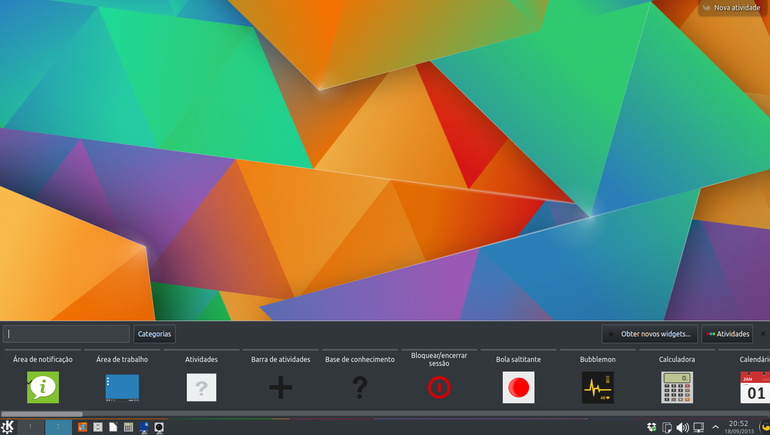Select the Calculadora widget icon
This screenshot has height=435, width=770.
pyautogui.click(x=677, y=387)
